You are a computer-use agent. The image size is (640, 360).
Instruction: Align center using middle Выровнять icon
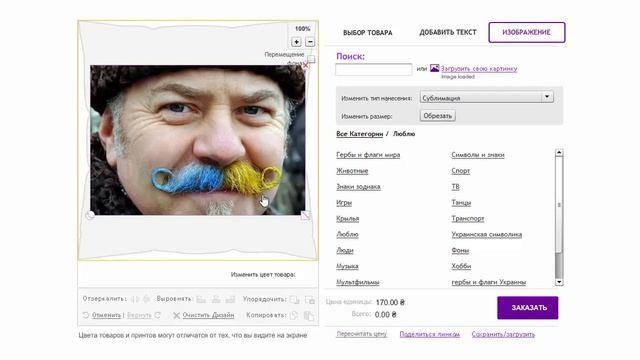point(216,299)
